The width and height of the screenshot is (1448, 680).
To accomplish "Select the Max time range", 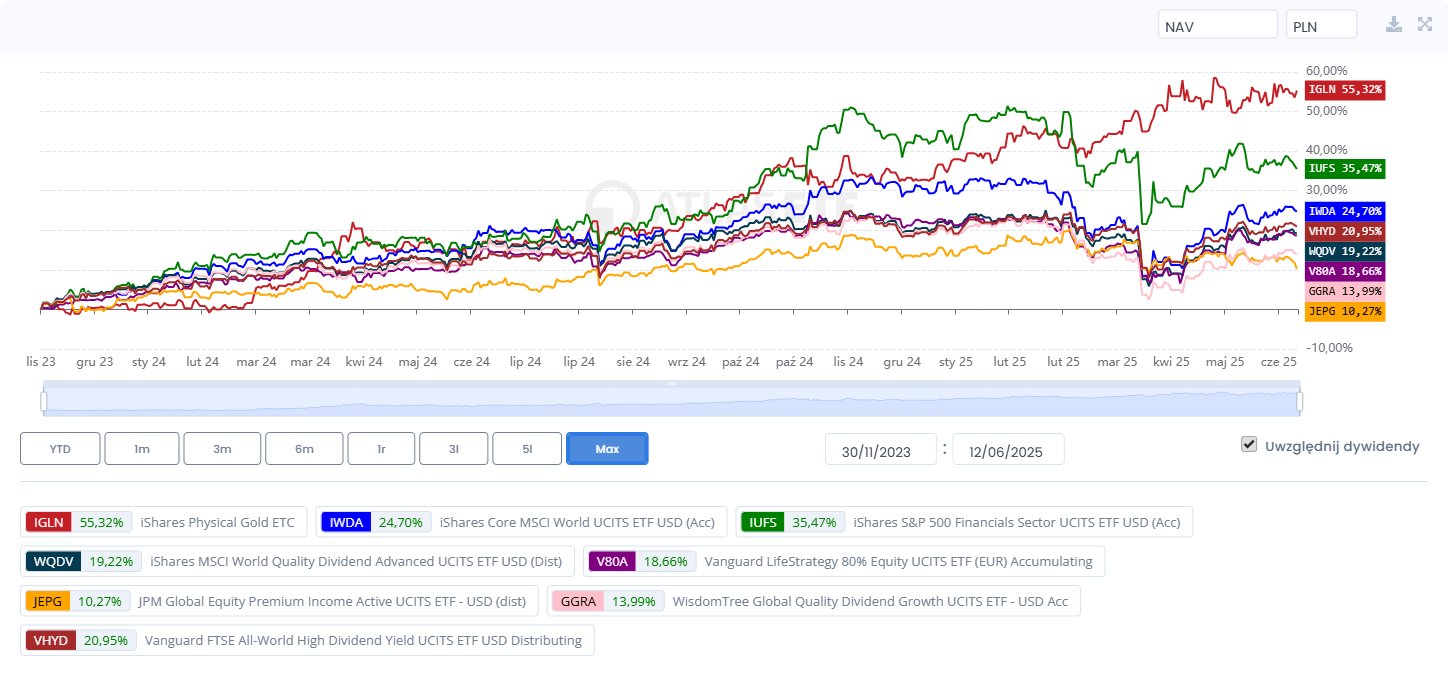I will pyautogui.click(x=607, y=449).
